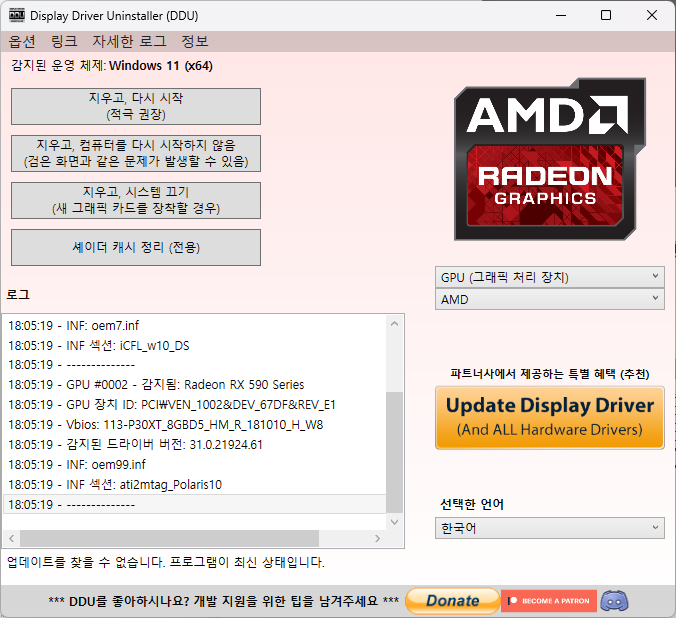This screenshot has height=618, width=676.
Task: Click the log scroll-down arrow
Action: click(x=394, y=522)
